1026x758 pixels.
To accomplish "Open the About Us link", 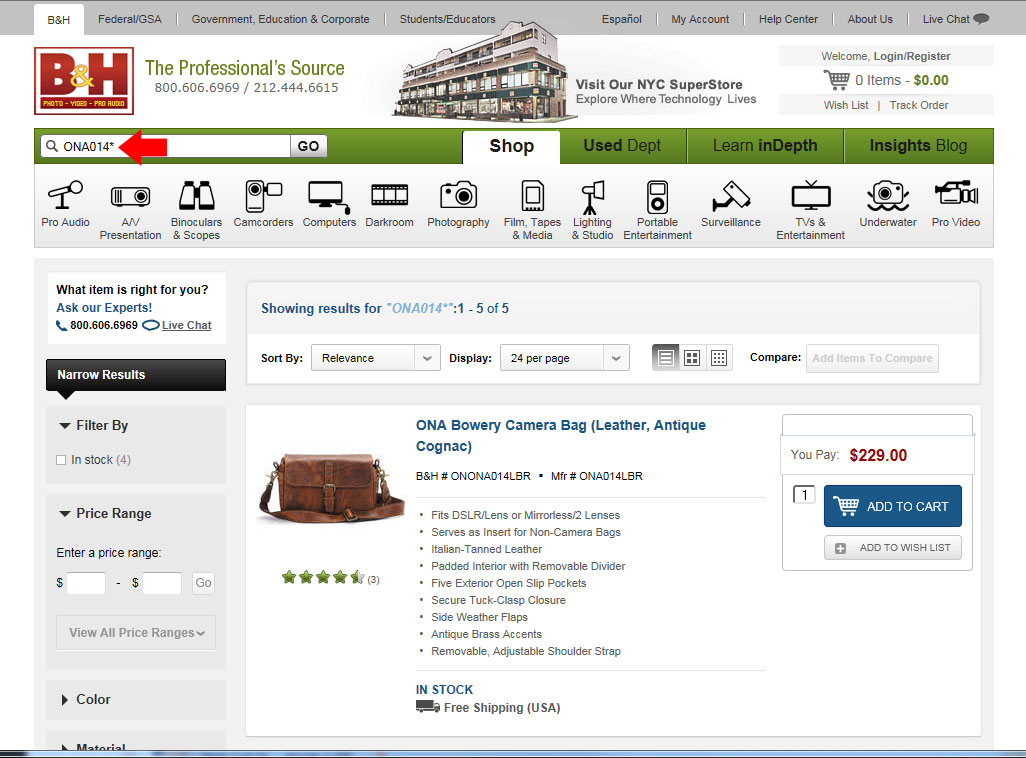I will point(870,19).
